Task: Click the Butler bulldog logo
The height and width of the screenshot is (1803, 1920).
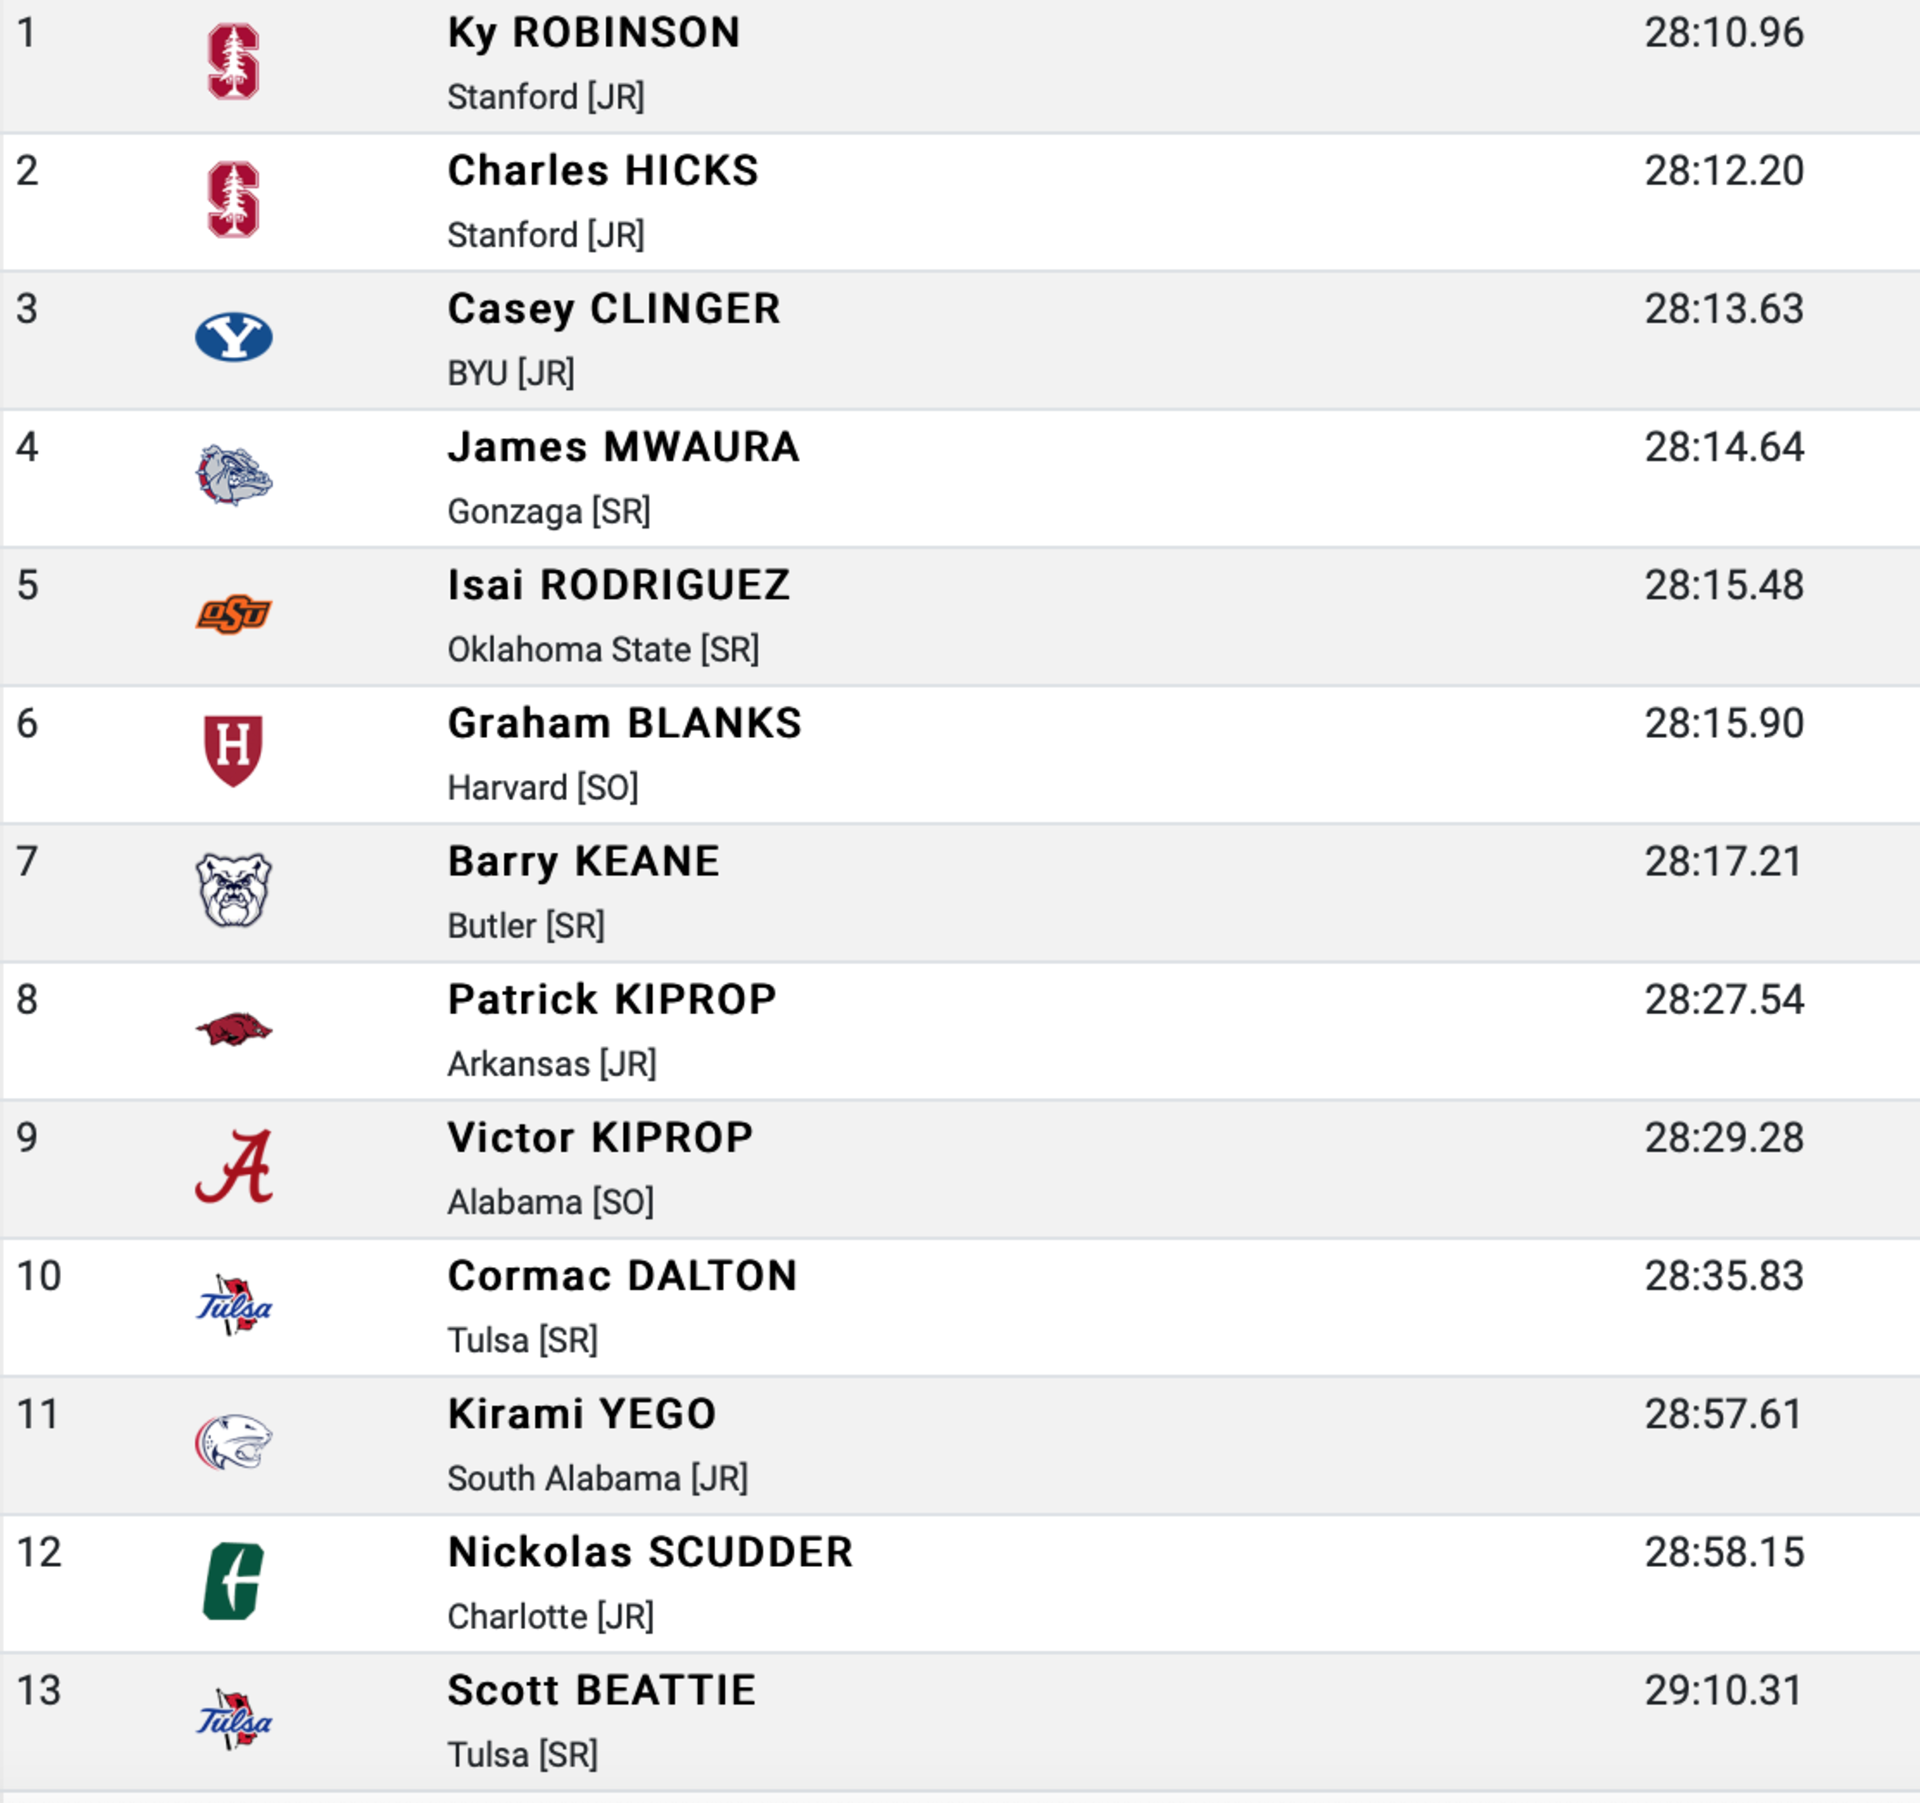Action: (x=233, y=890)
